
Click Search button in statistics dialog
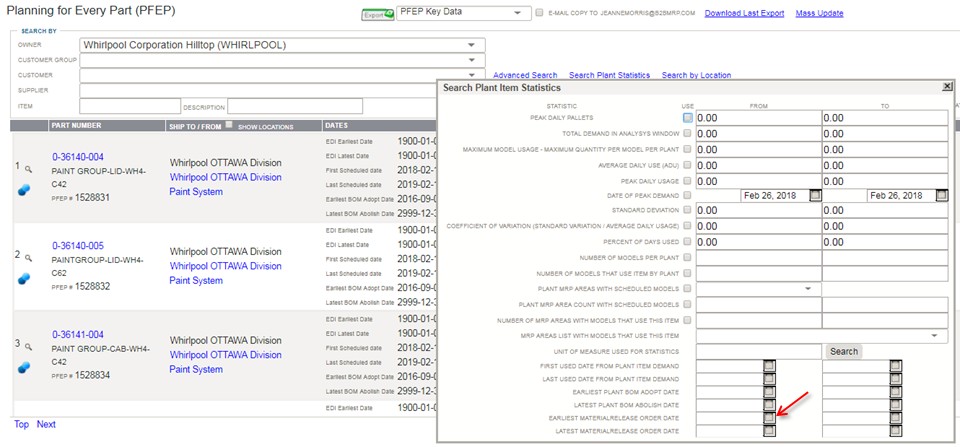tap(844, 351)
